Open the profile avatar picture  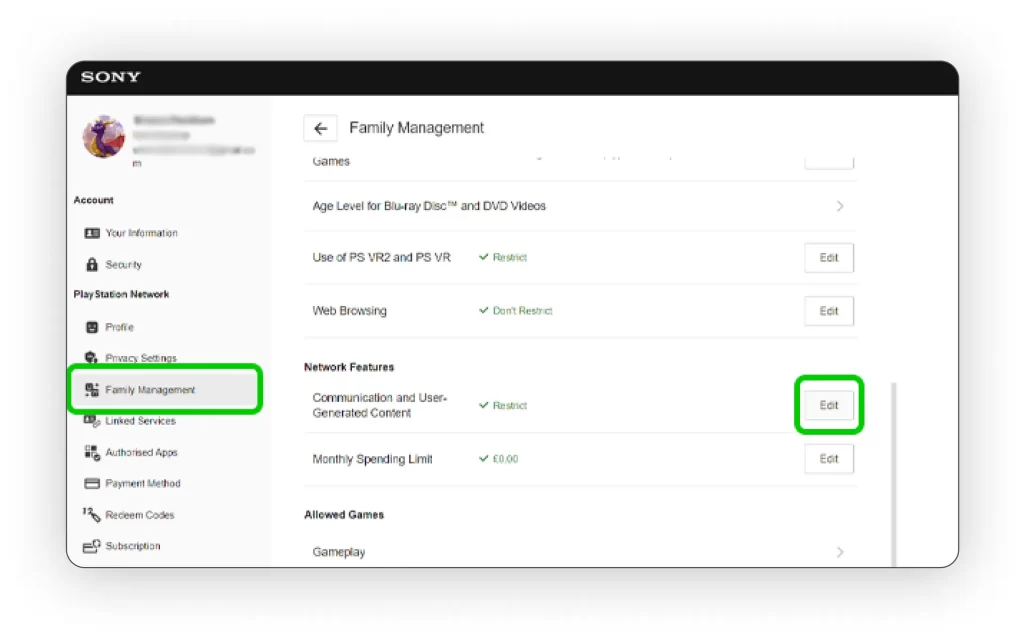click(x=104, y=137)
